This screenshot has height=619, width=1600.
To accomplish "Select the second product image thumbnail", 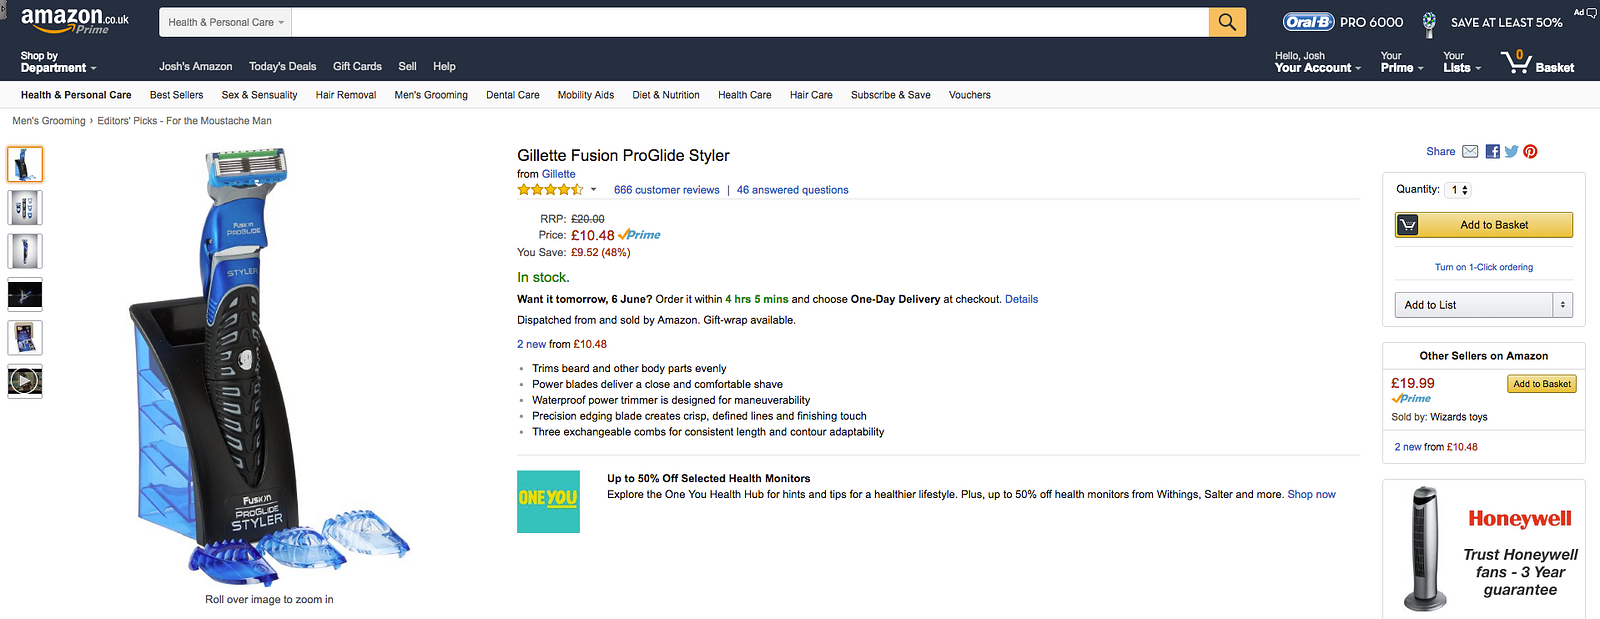I will click(x=25, y=208).
